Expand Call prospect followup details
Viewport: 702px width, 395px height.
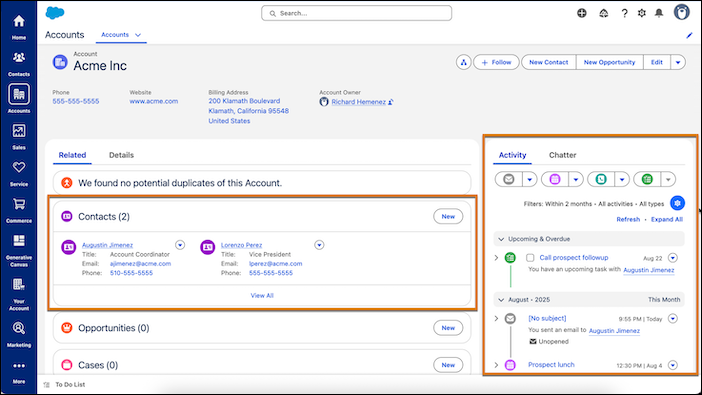(x=496, y=258)
